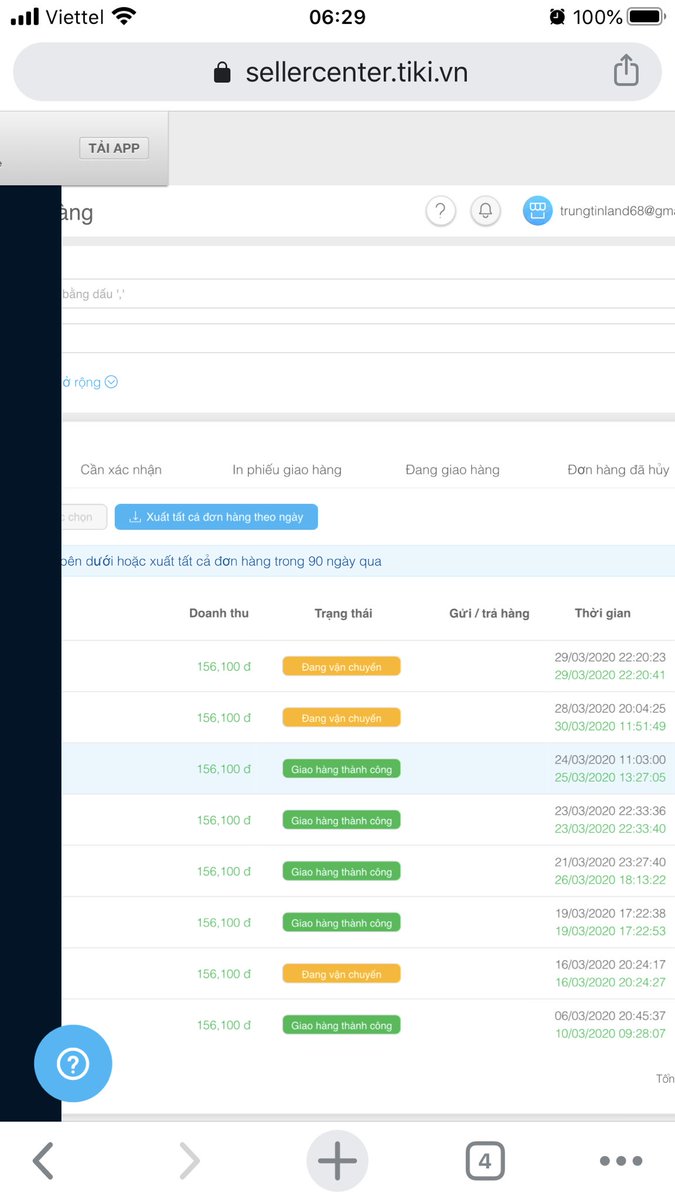Screen dimensions: 675x1200
Task: Expand the search filters chevron
Action: pyautogui.click(x=111, y=382)
